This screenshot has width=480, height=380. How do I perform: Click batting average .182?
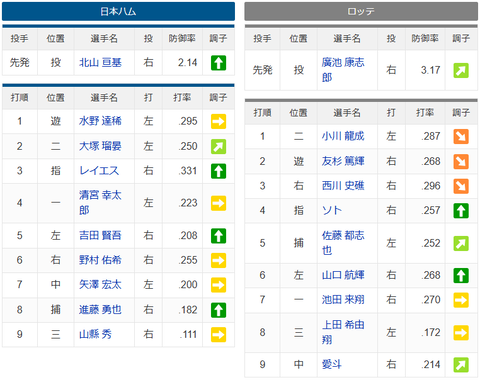pyautogui.click(x=188, y=310)
